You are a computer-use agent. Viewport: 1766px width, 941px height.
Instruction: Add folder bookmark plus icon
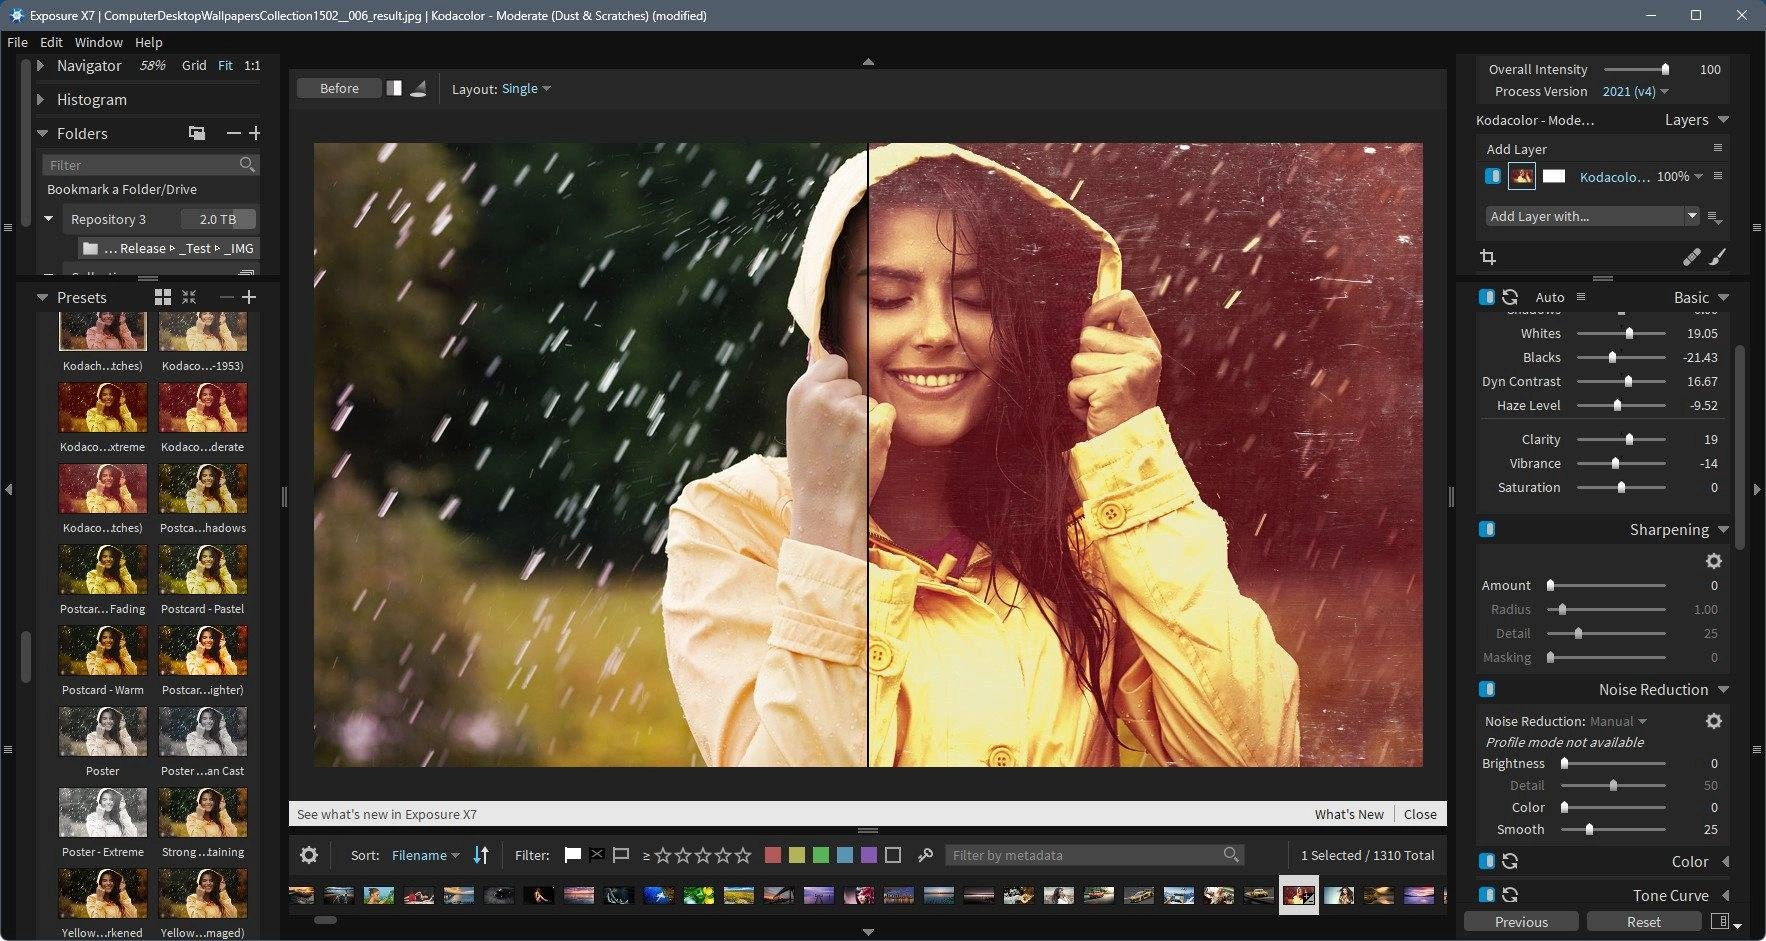[254, 133]
